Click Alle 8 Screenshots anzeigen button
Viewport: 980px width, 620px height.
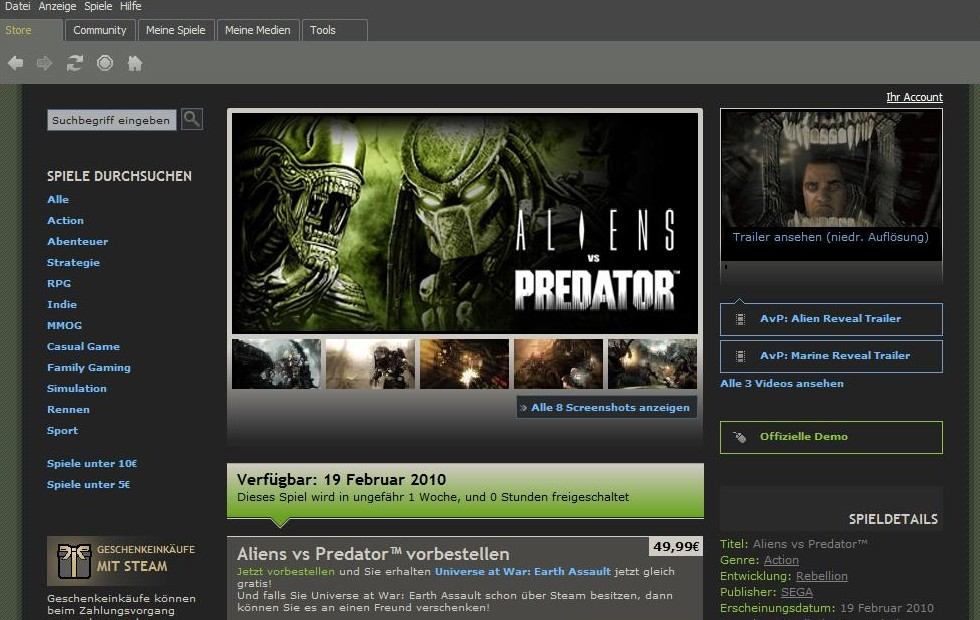(606, 408)
